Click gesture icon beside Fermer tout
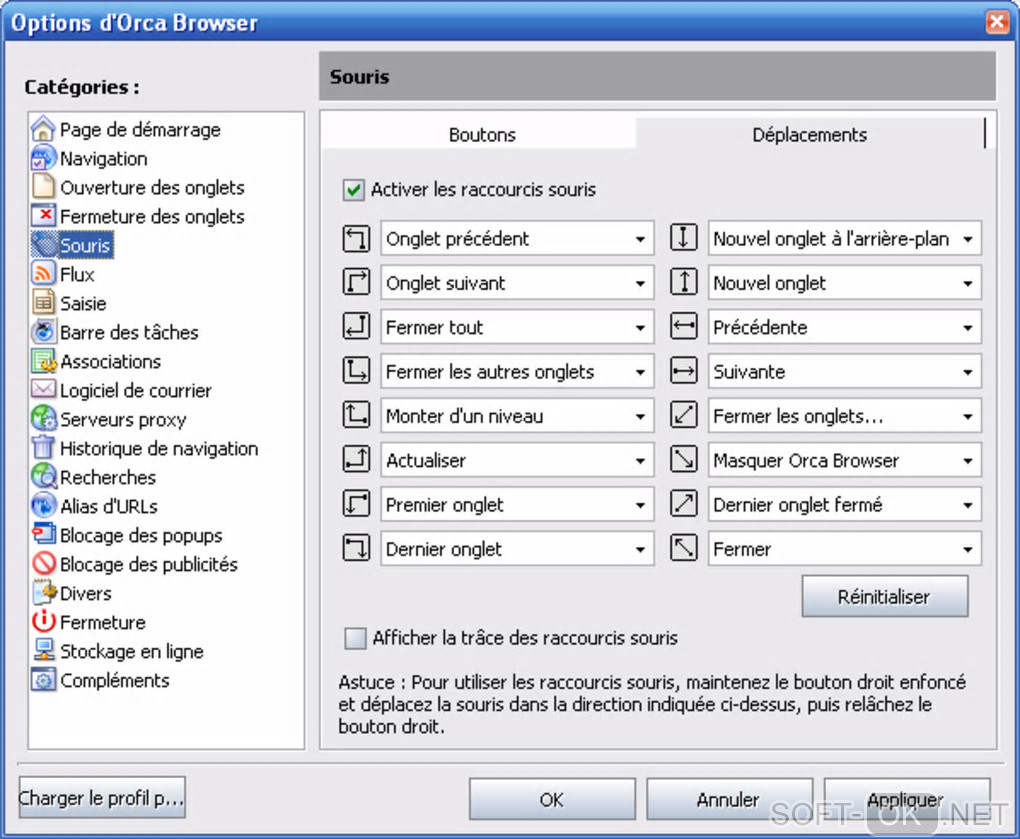Viewport: 1020px width, 839px height. pyautogui.click(x=356, y=326)
